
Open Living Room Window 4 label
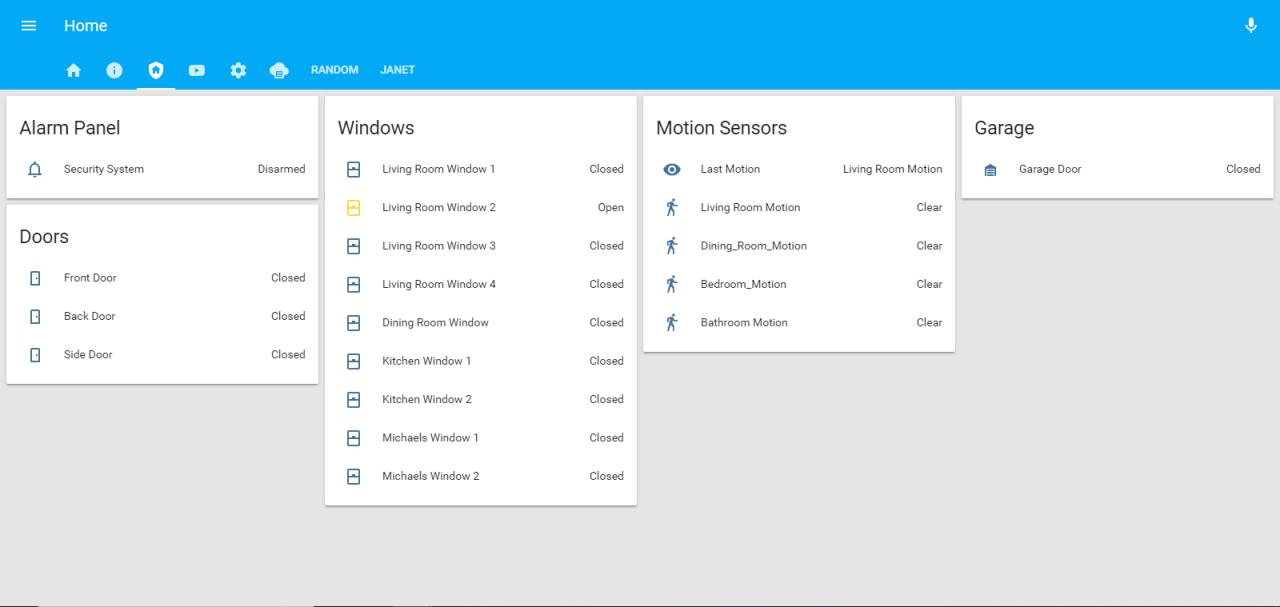tap(438, 284)
